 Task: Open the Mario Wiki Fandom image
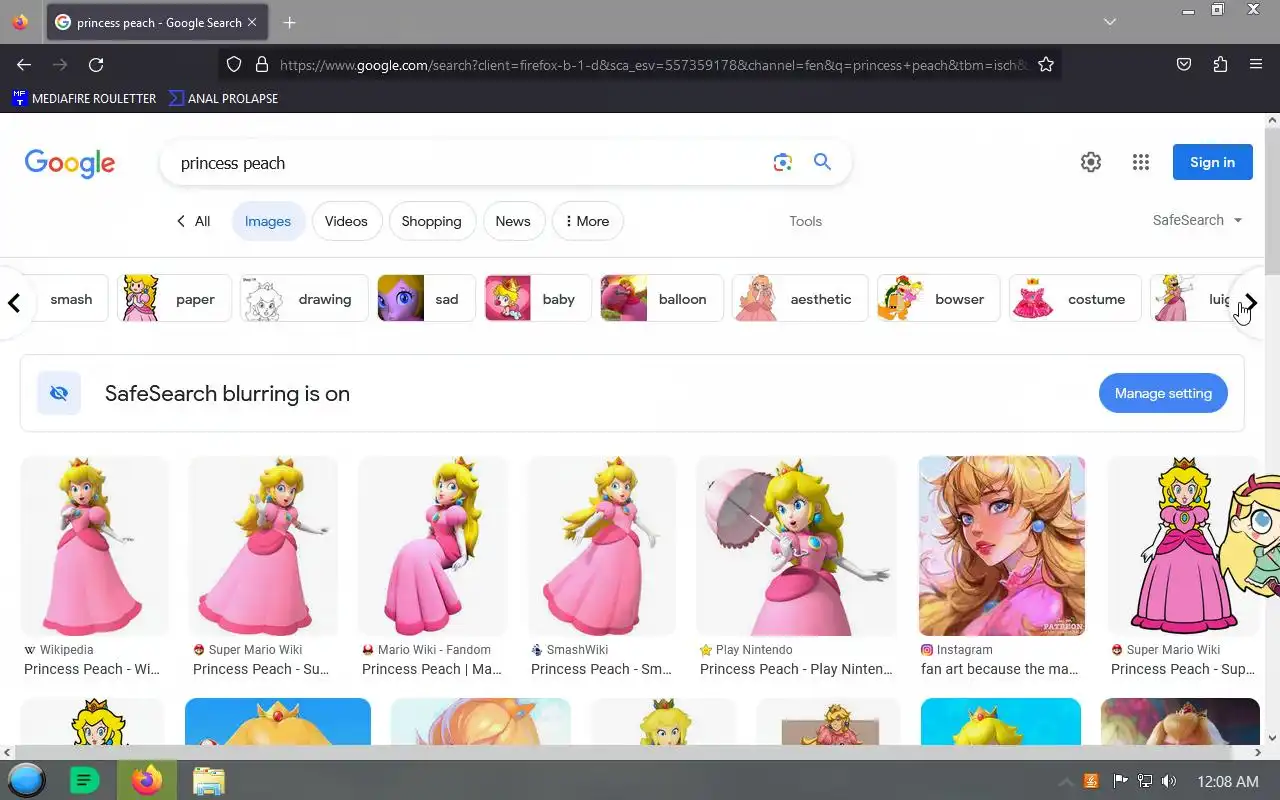(432, 546)
